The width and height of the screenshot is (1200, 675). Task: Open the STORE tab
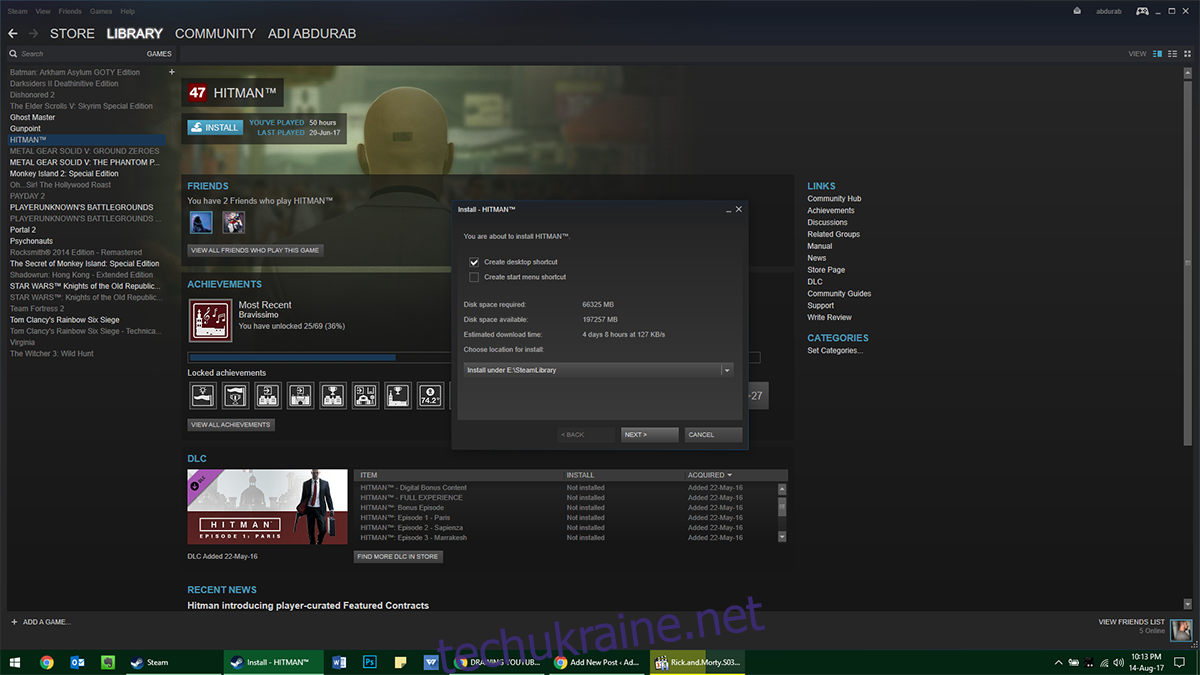coord(72,33)
